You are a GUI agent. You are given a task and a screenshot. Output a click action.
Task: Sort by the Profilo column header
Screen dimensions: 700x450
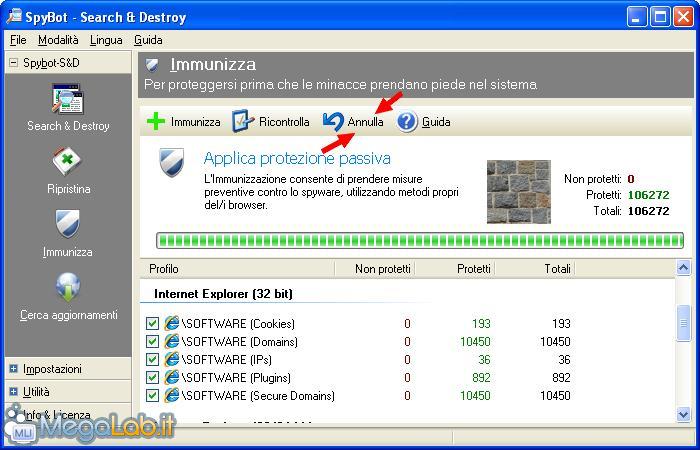coord(163,269)
